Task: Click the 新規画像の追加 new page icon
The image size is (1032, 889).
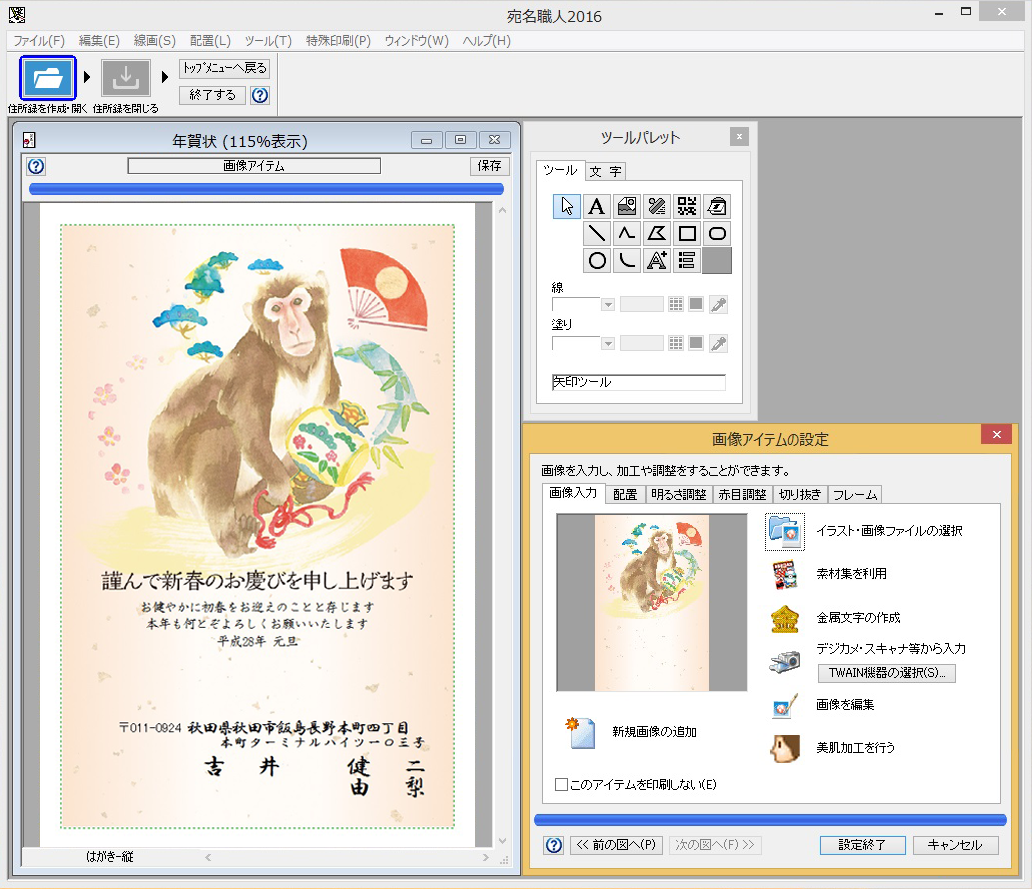Action: (580, 732)
